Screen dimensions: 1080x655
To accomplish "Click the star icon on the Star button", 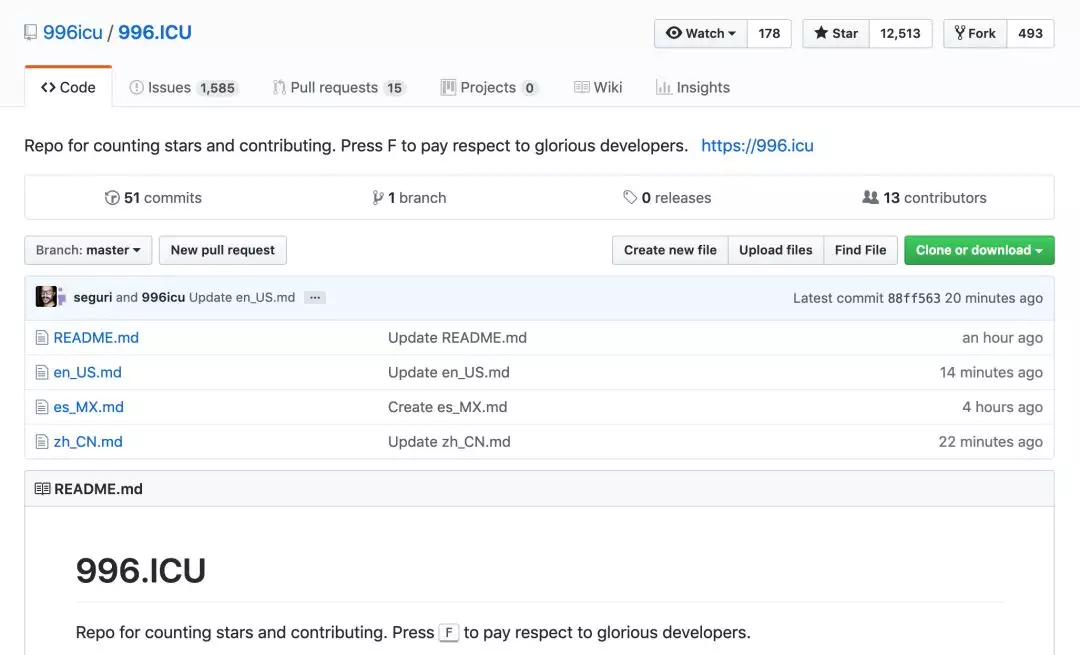I will [x=820, y=32].
